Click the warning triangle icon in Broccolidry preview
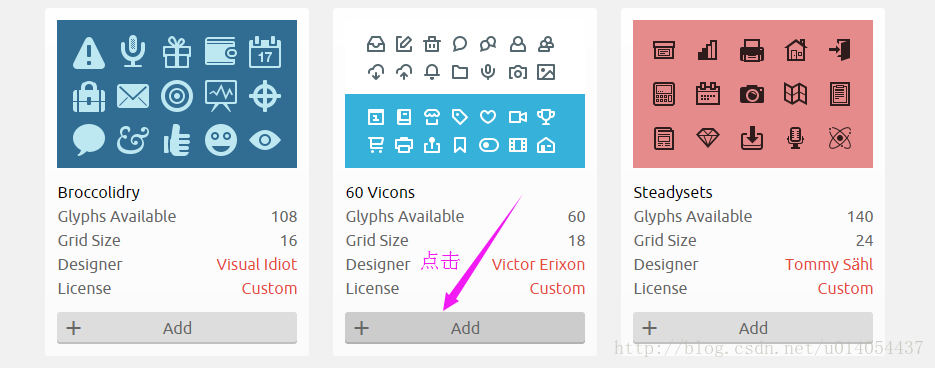 click(x=89, y=52)
